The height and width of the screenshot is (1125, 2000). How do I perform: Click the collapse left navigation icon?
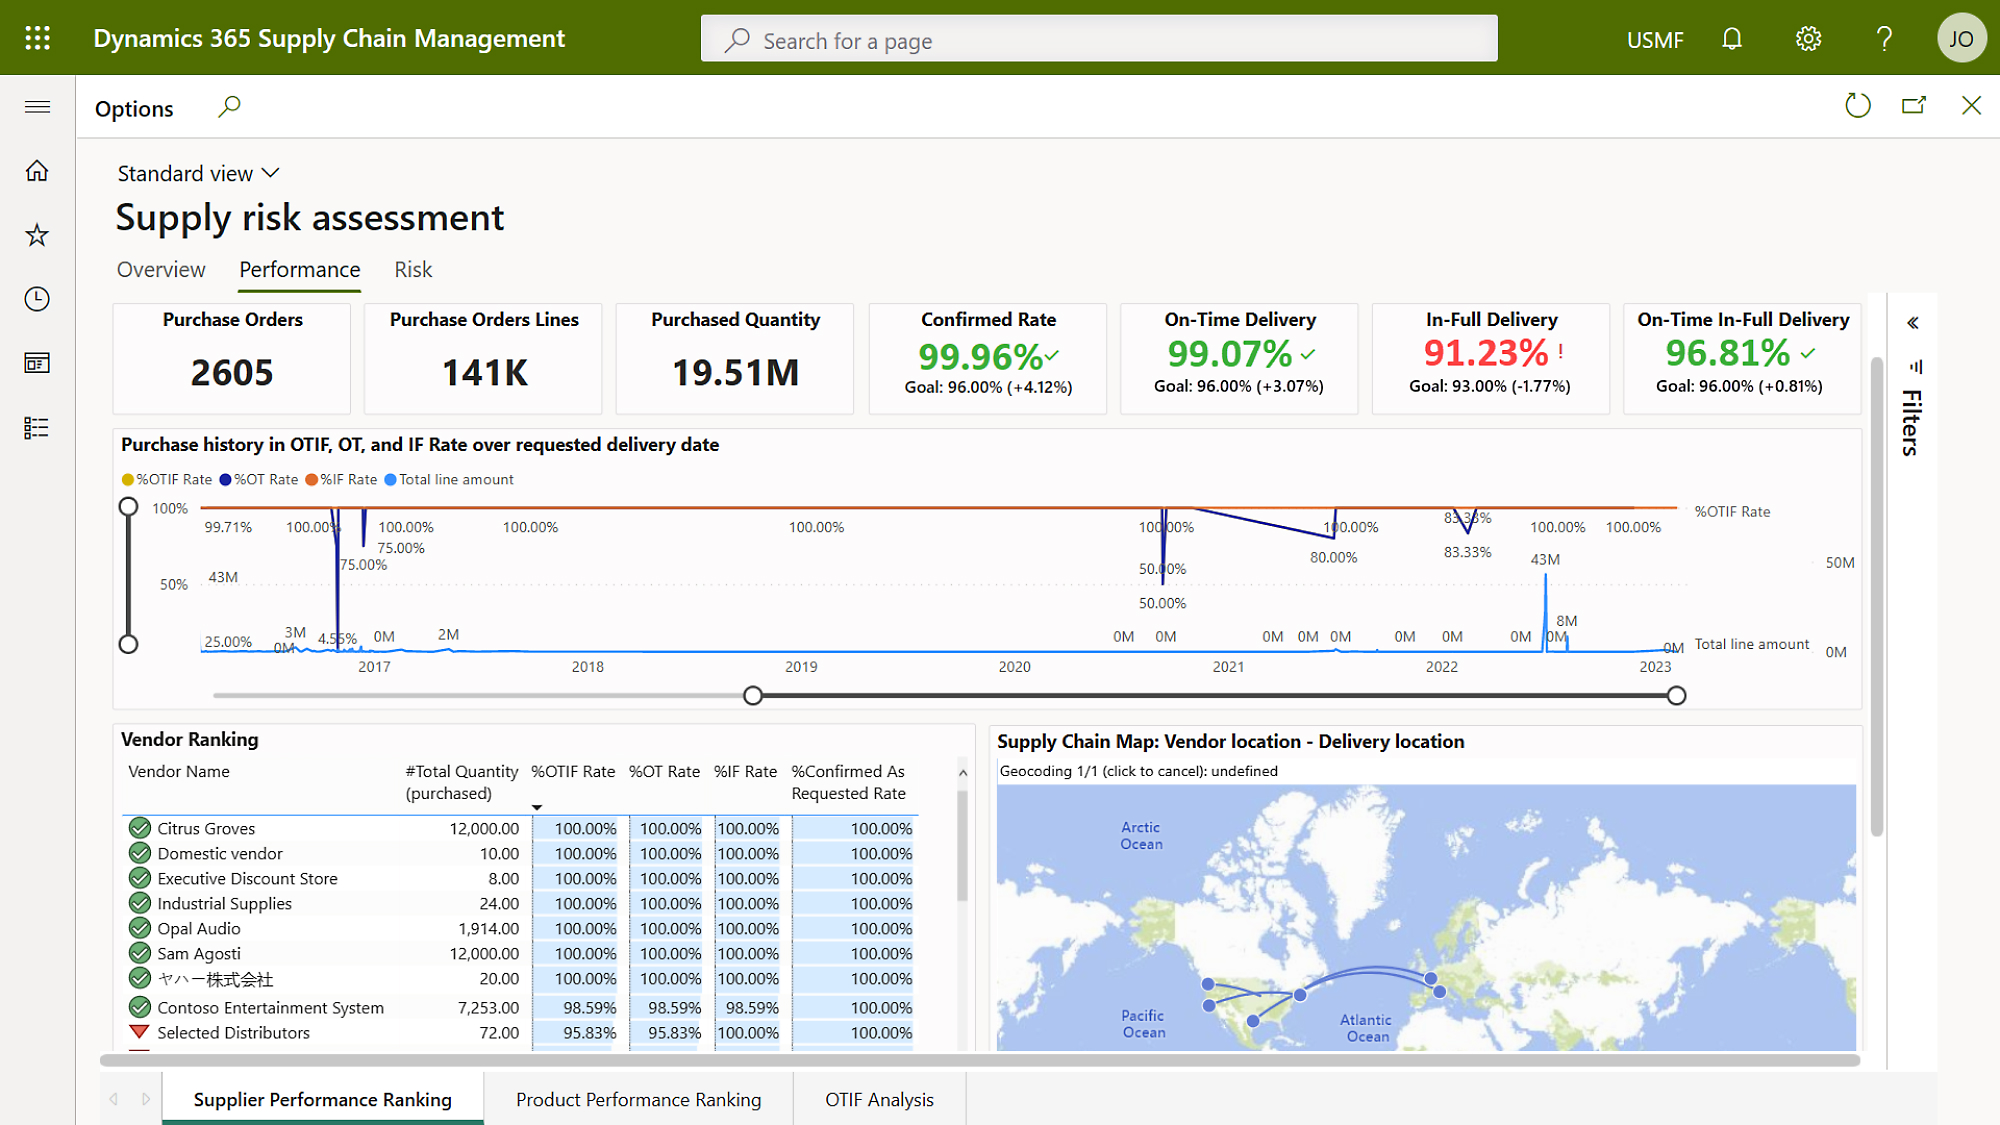37,109
